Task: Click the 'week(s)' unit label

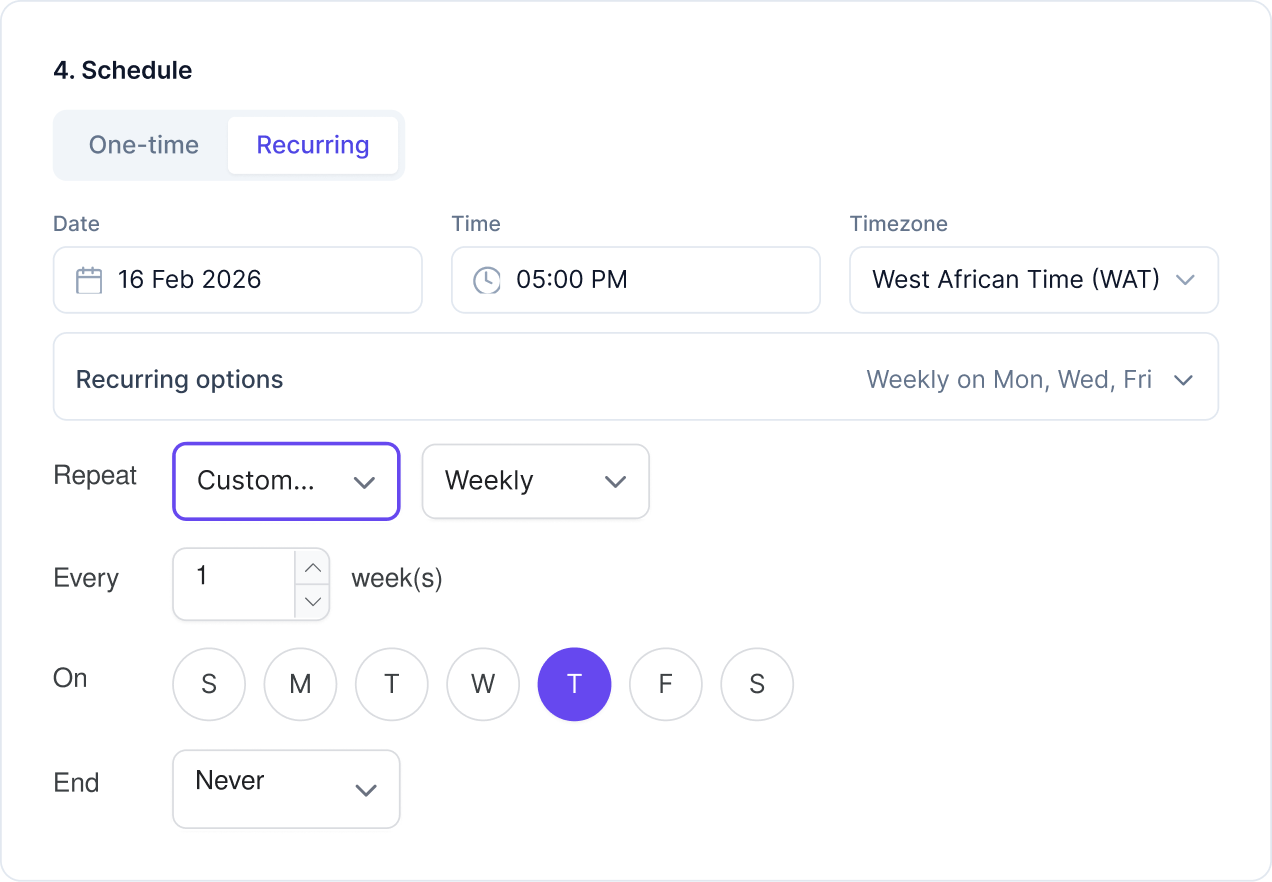Action: coord(397,578)
